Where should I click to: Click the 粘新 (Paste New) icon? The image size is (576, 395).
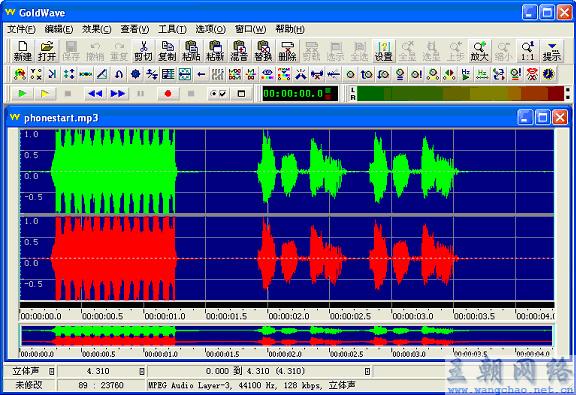click(215, 51)
